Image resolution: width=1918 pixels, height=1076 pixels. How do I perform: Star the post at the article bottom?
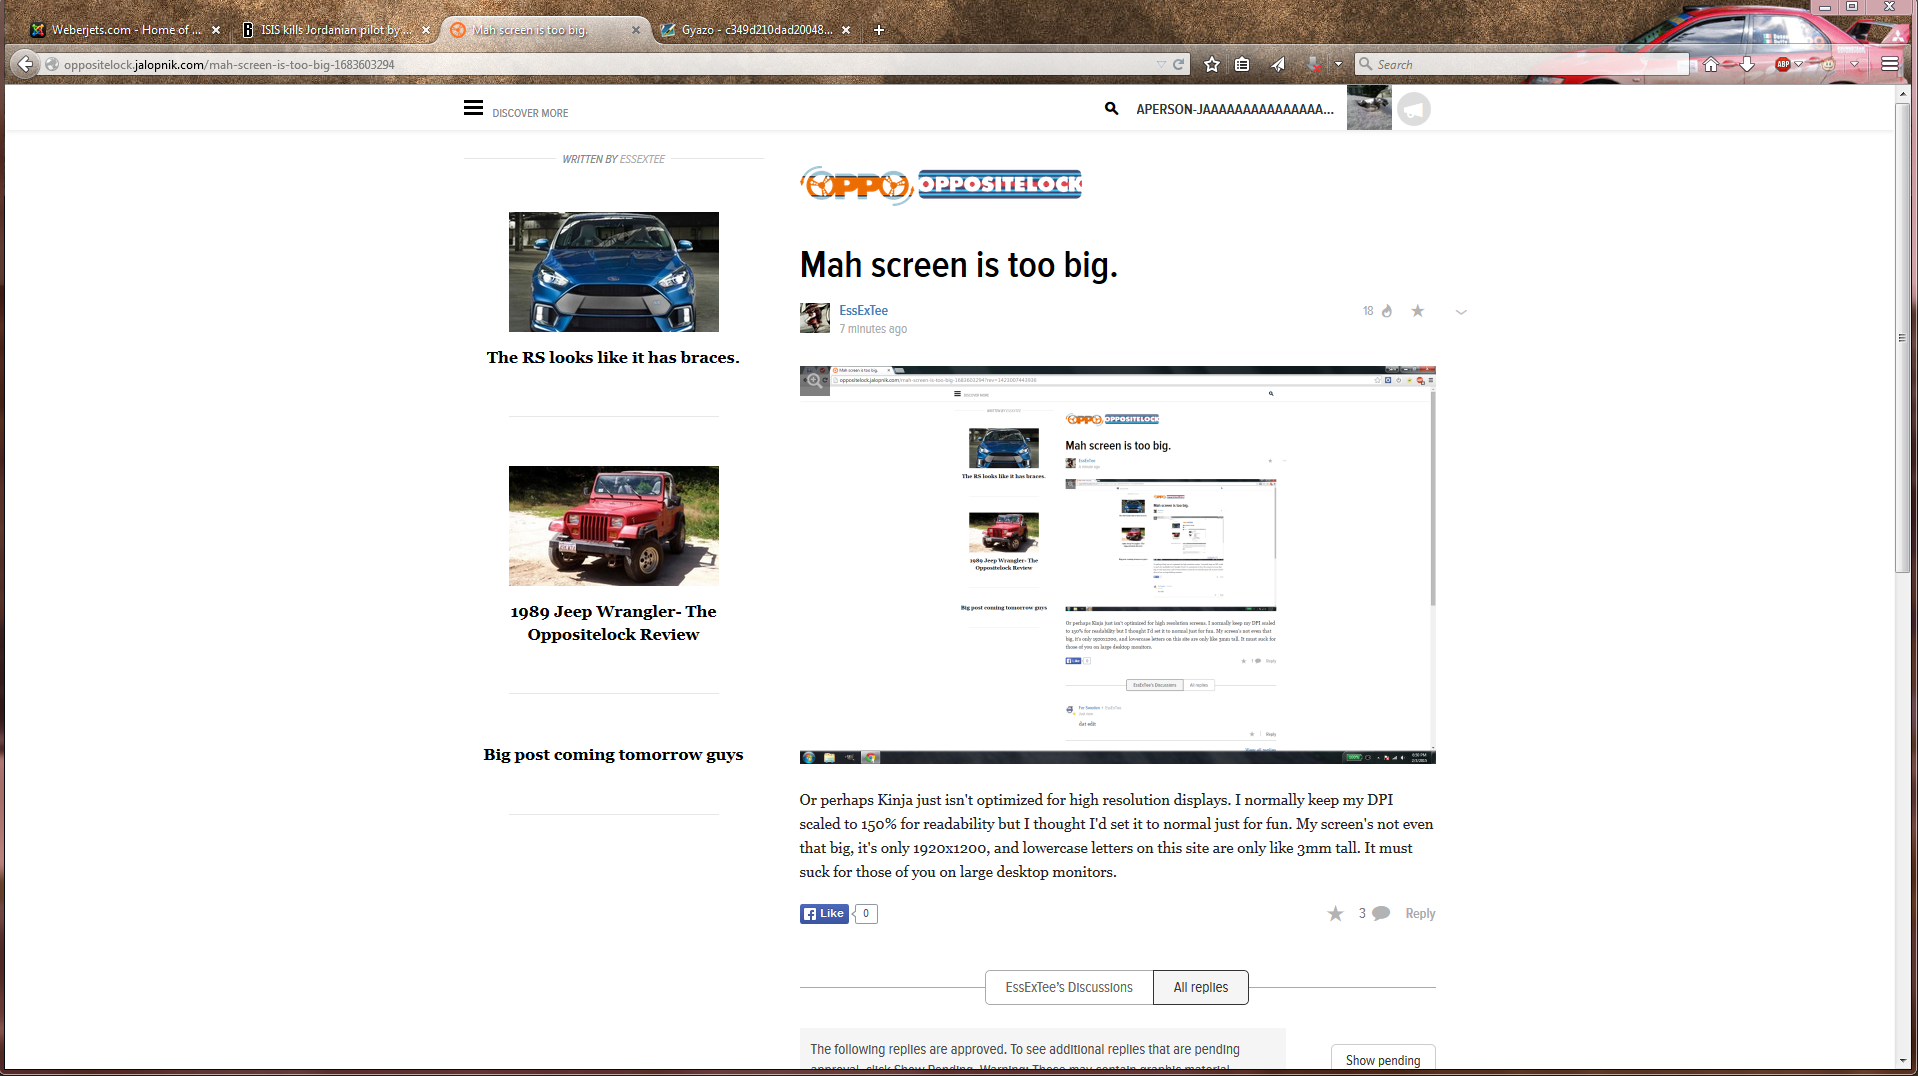click(1335, 914)
